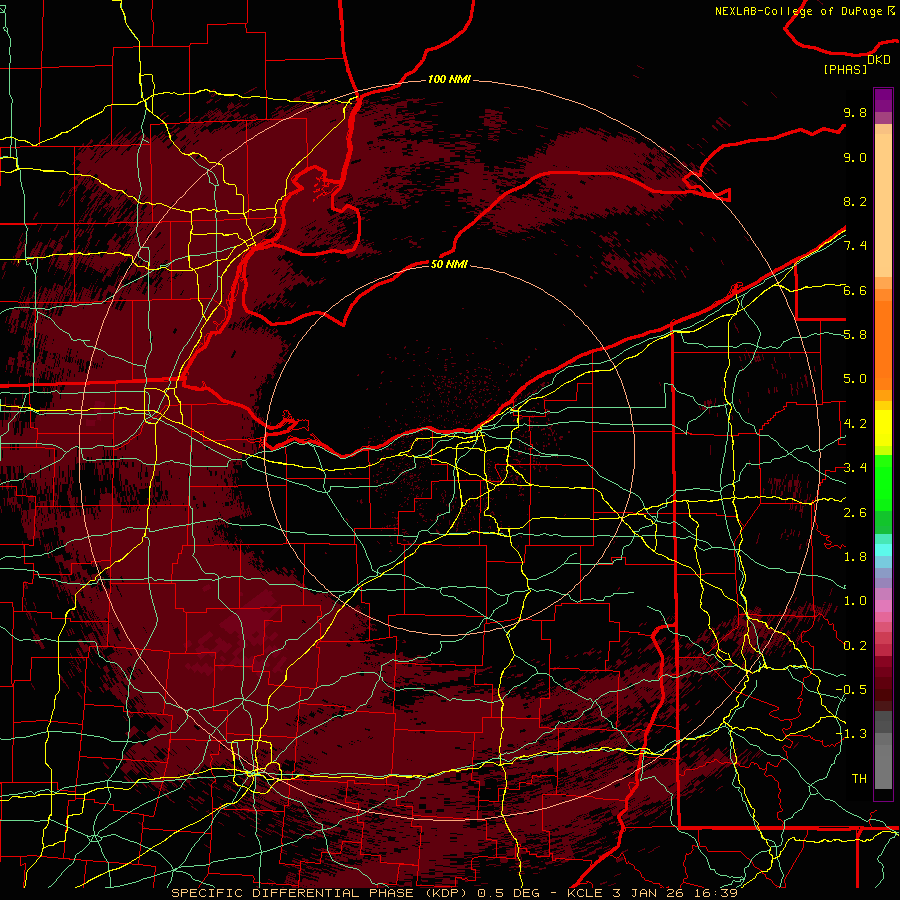The height and width of the screenshot is (900, 900).
Task: Click the 100 NMI range ring label
Action: coord(449,79)
